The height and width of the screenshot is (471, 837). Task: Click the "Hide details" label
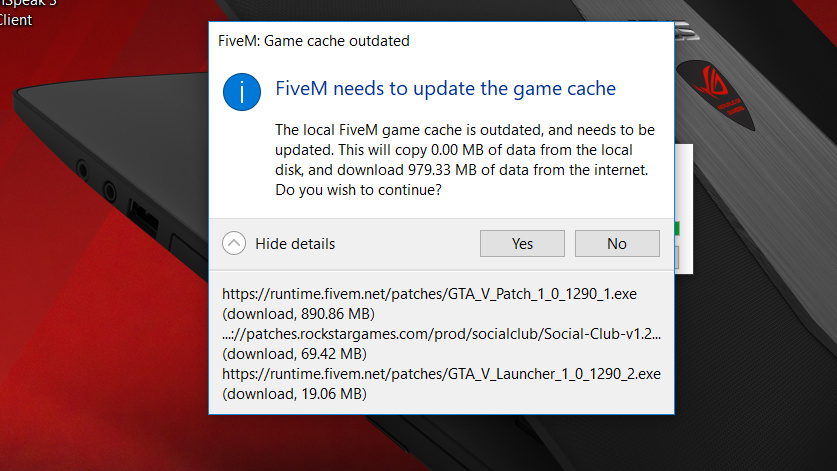point(295,243)
